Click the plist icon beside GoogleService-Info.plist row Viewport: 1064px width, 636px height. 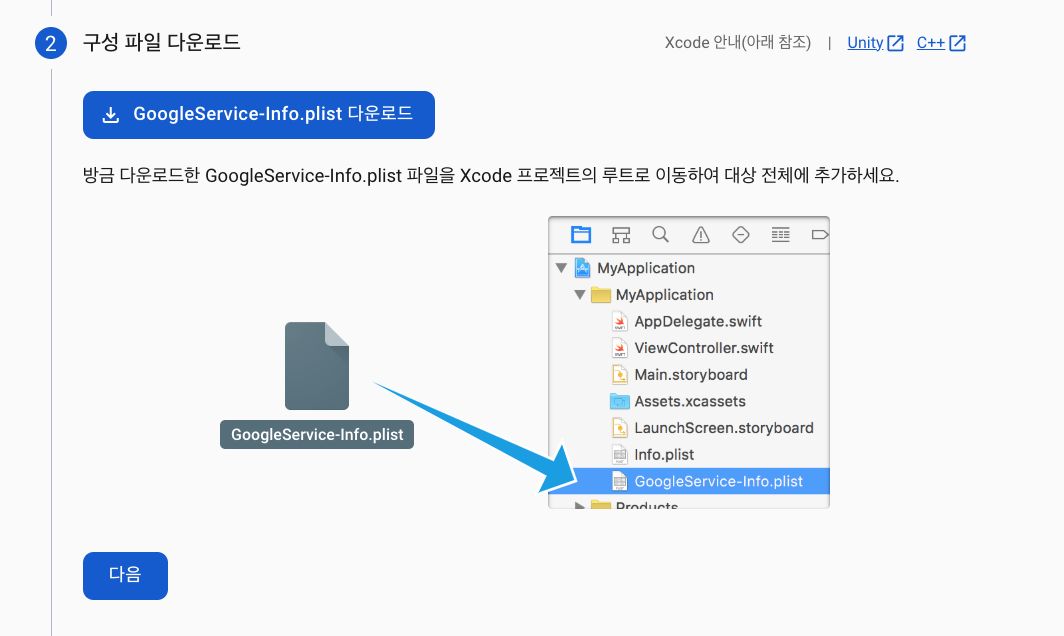(x=620, y=481)
